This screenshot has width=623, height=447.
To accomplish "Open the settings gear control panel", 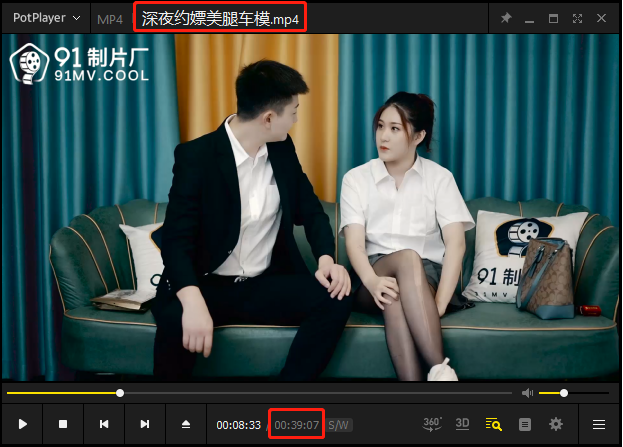I will click(x=556, y=424).
